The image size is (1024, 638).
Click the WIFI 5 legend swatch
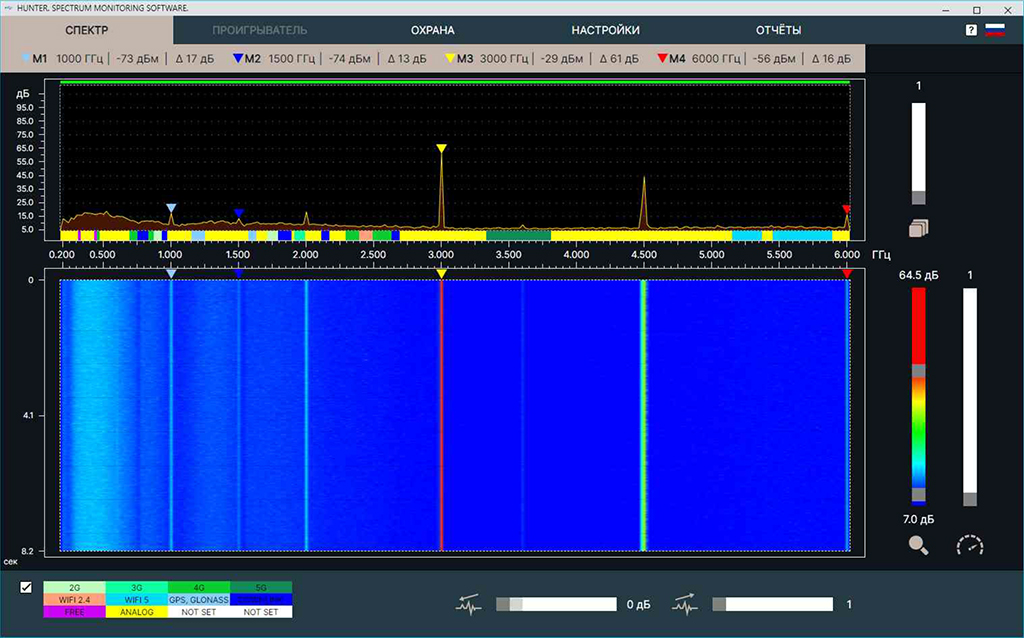click(136, 599)
